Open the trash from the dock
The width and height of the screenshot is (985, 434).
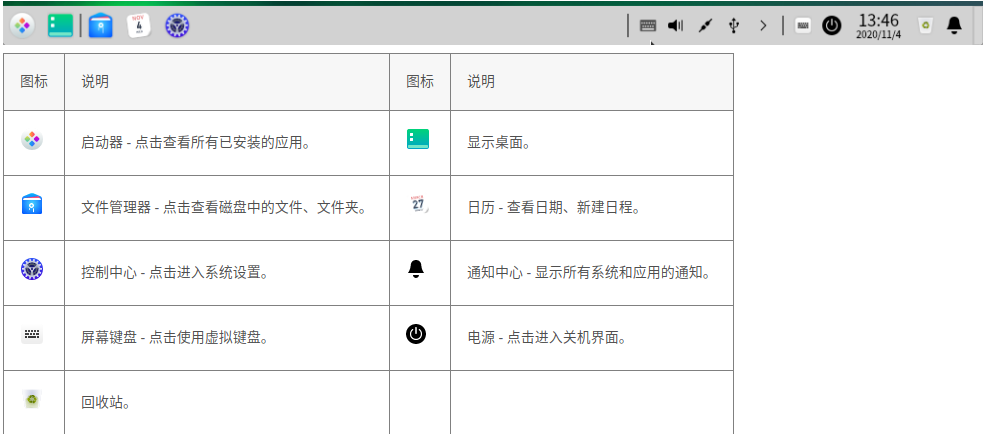926,26
